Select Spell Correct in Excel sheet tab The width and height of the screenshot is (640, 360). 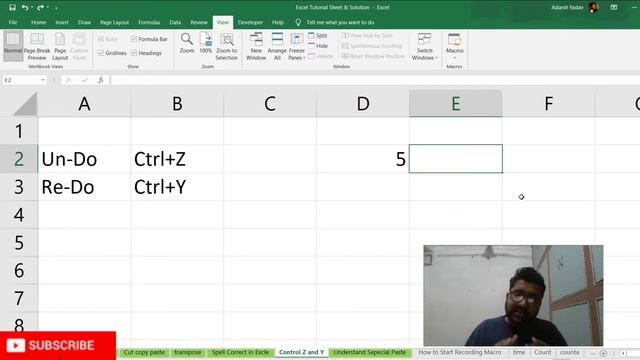click(240, 352)
